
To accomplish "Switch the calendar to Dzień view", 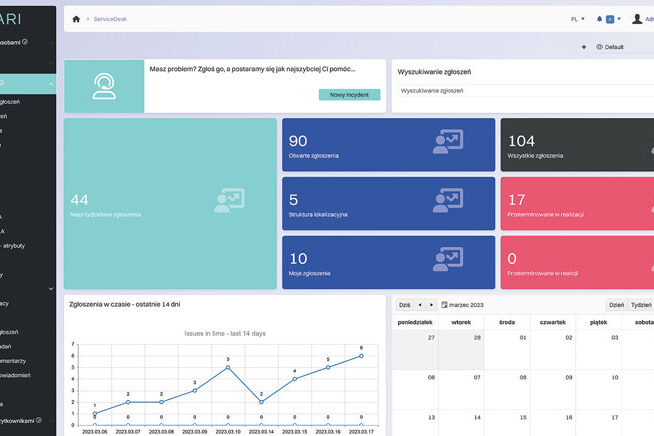I will click(x=616, y=305).
